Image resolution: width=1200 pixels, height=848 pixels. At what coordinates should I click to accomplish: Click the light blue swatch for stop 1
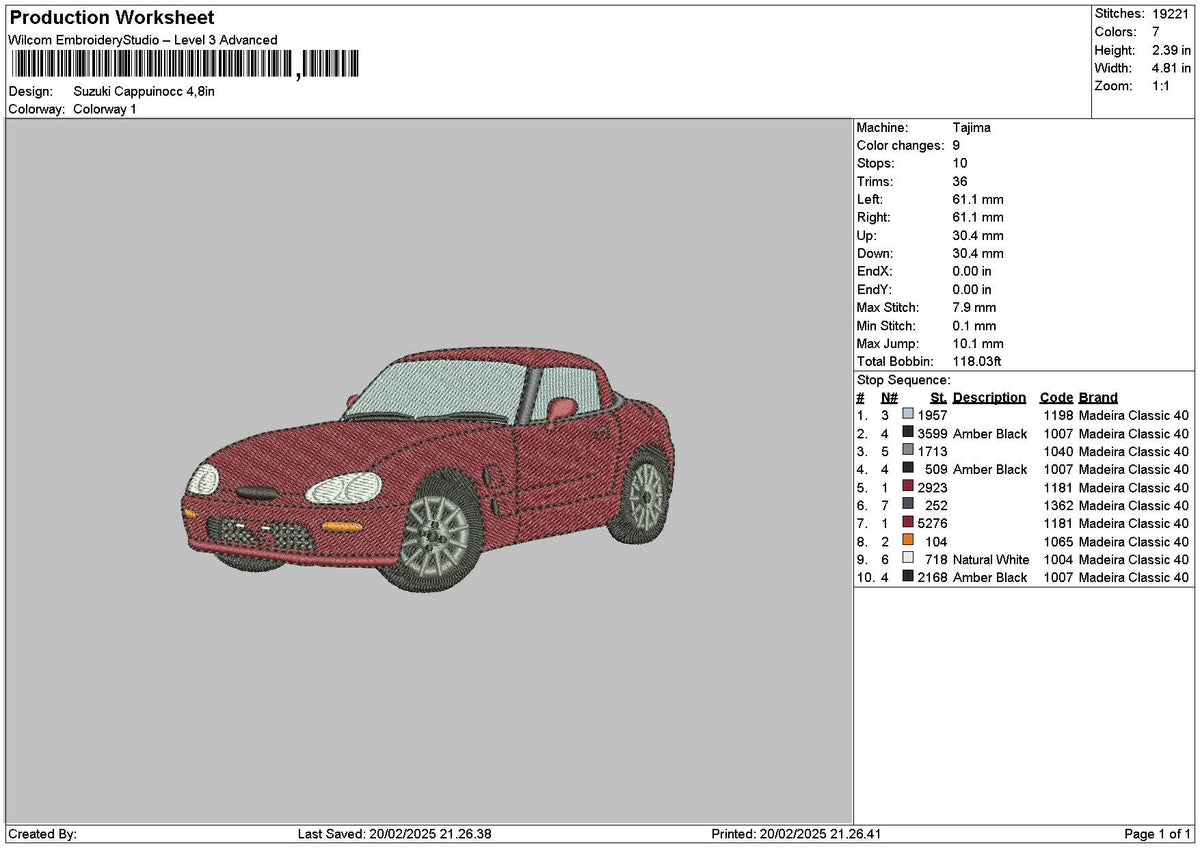(x=908, y=415)
